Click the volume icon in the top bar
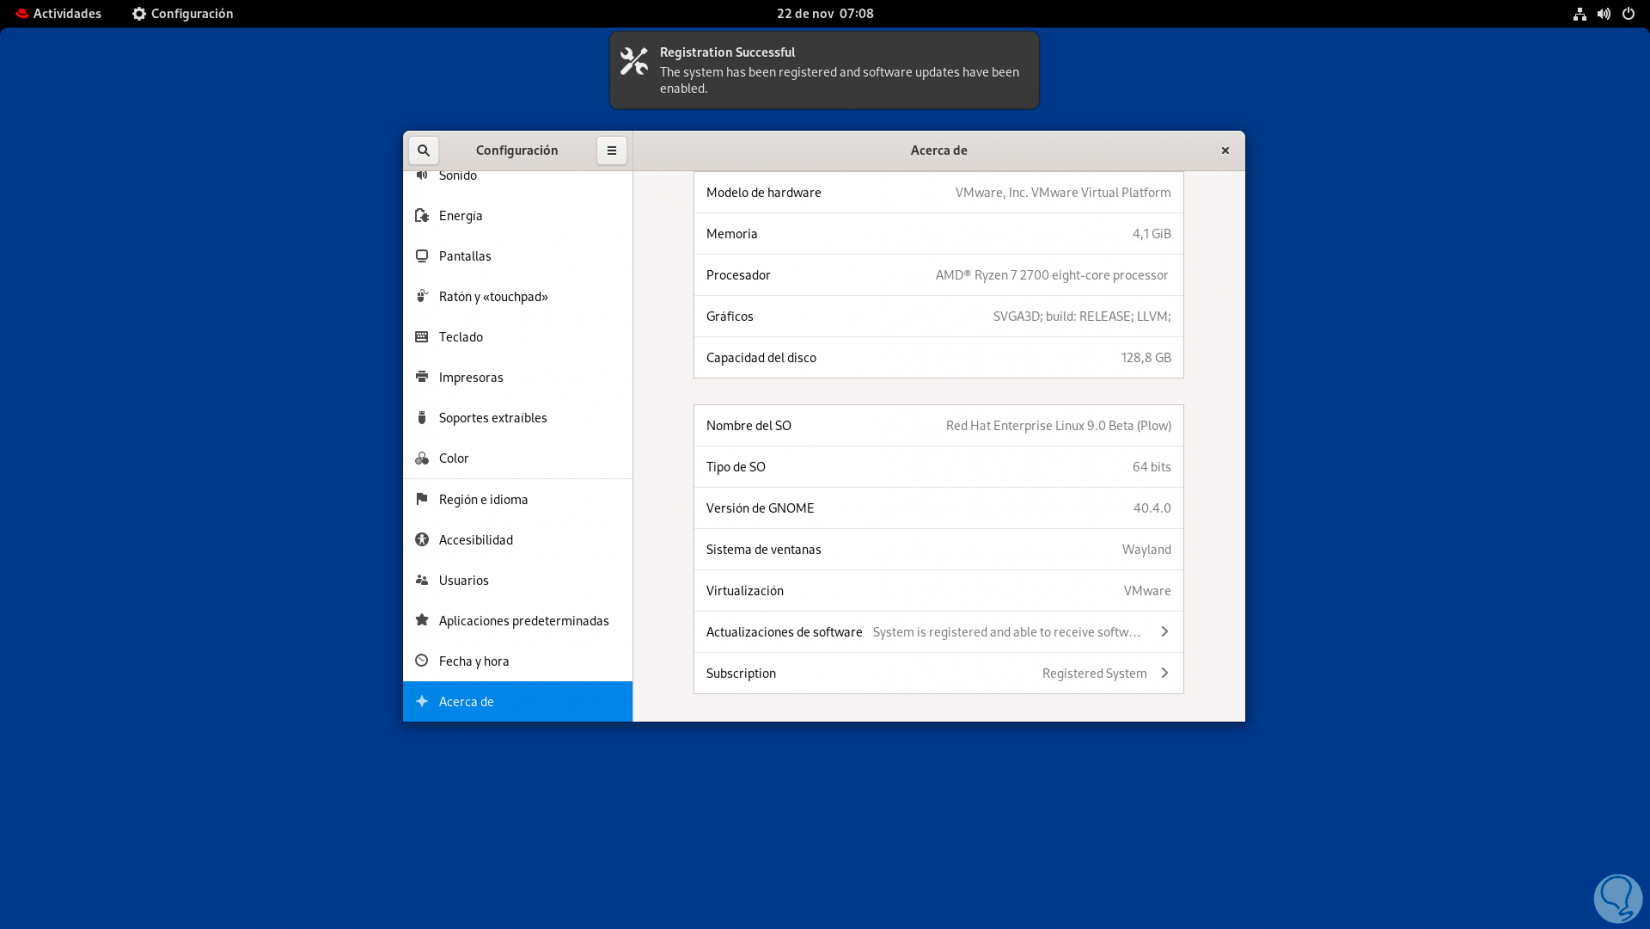Screen dimensions: 1650x929 coord(1604,14)
